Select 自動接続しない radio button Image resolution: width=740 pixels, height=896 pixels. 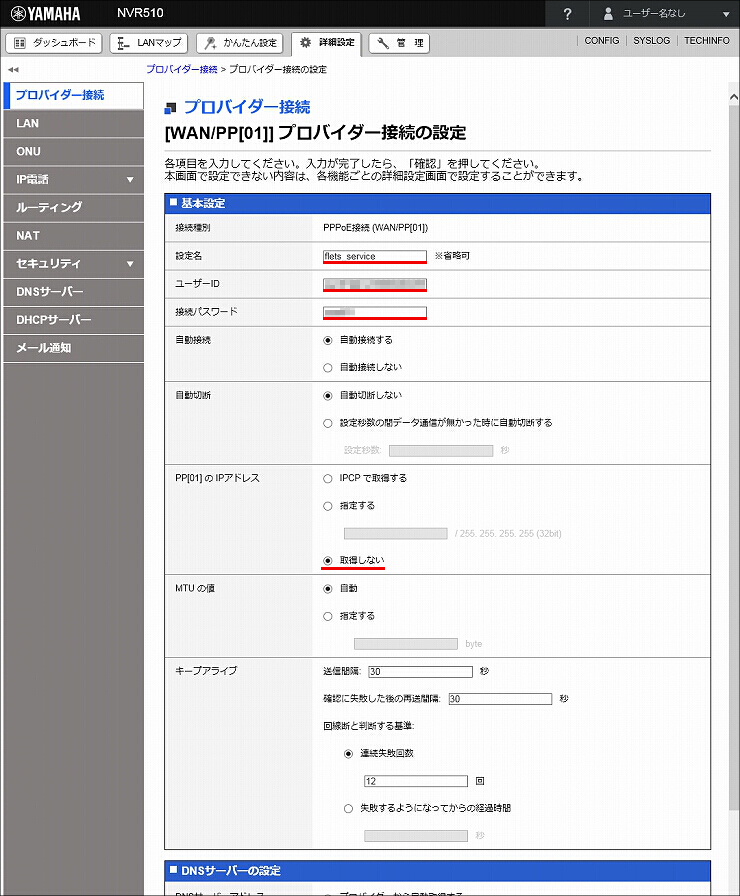click(x=327, y=368)
